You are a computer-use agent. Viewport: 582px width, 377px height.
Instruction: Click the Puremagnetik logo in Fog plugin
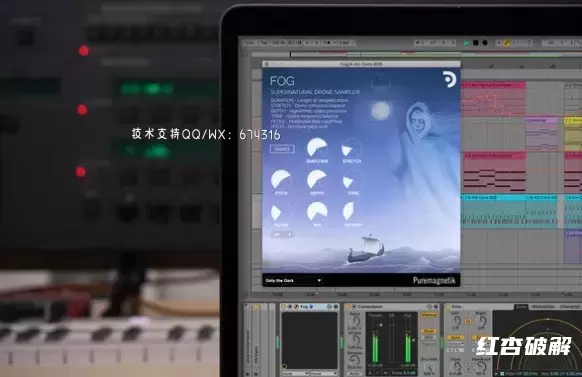coord(449,79)
